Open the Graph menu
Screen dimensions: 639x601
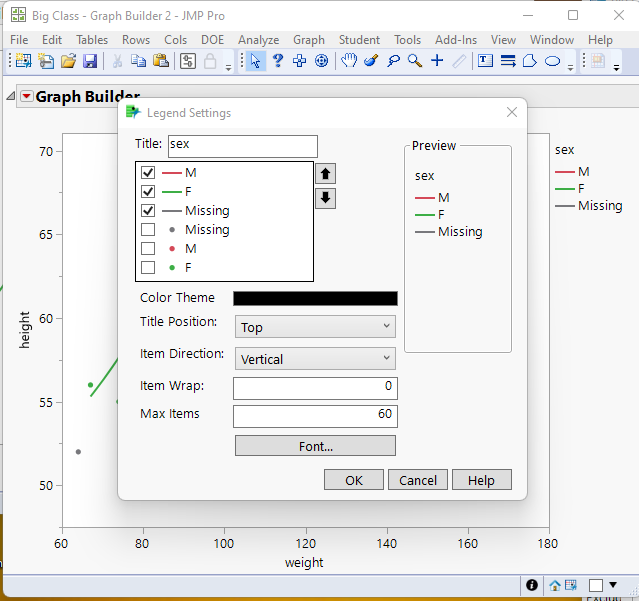308,40
